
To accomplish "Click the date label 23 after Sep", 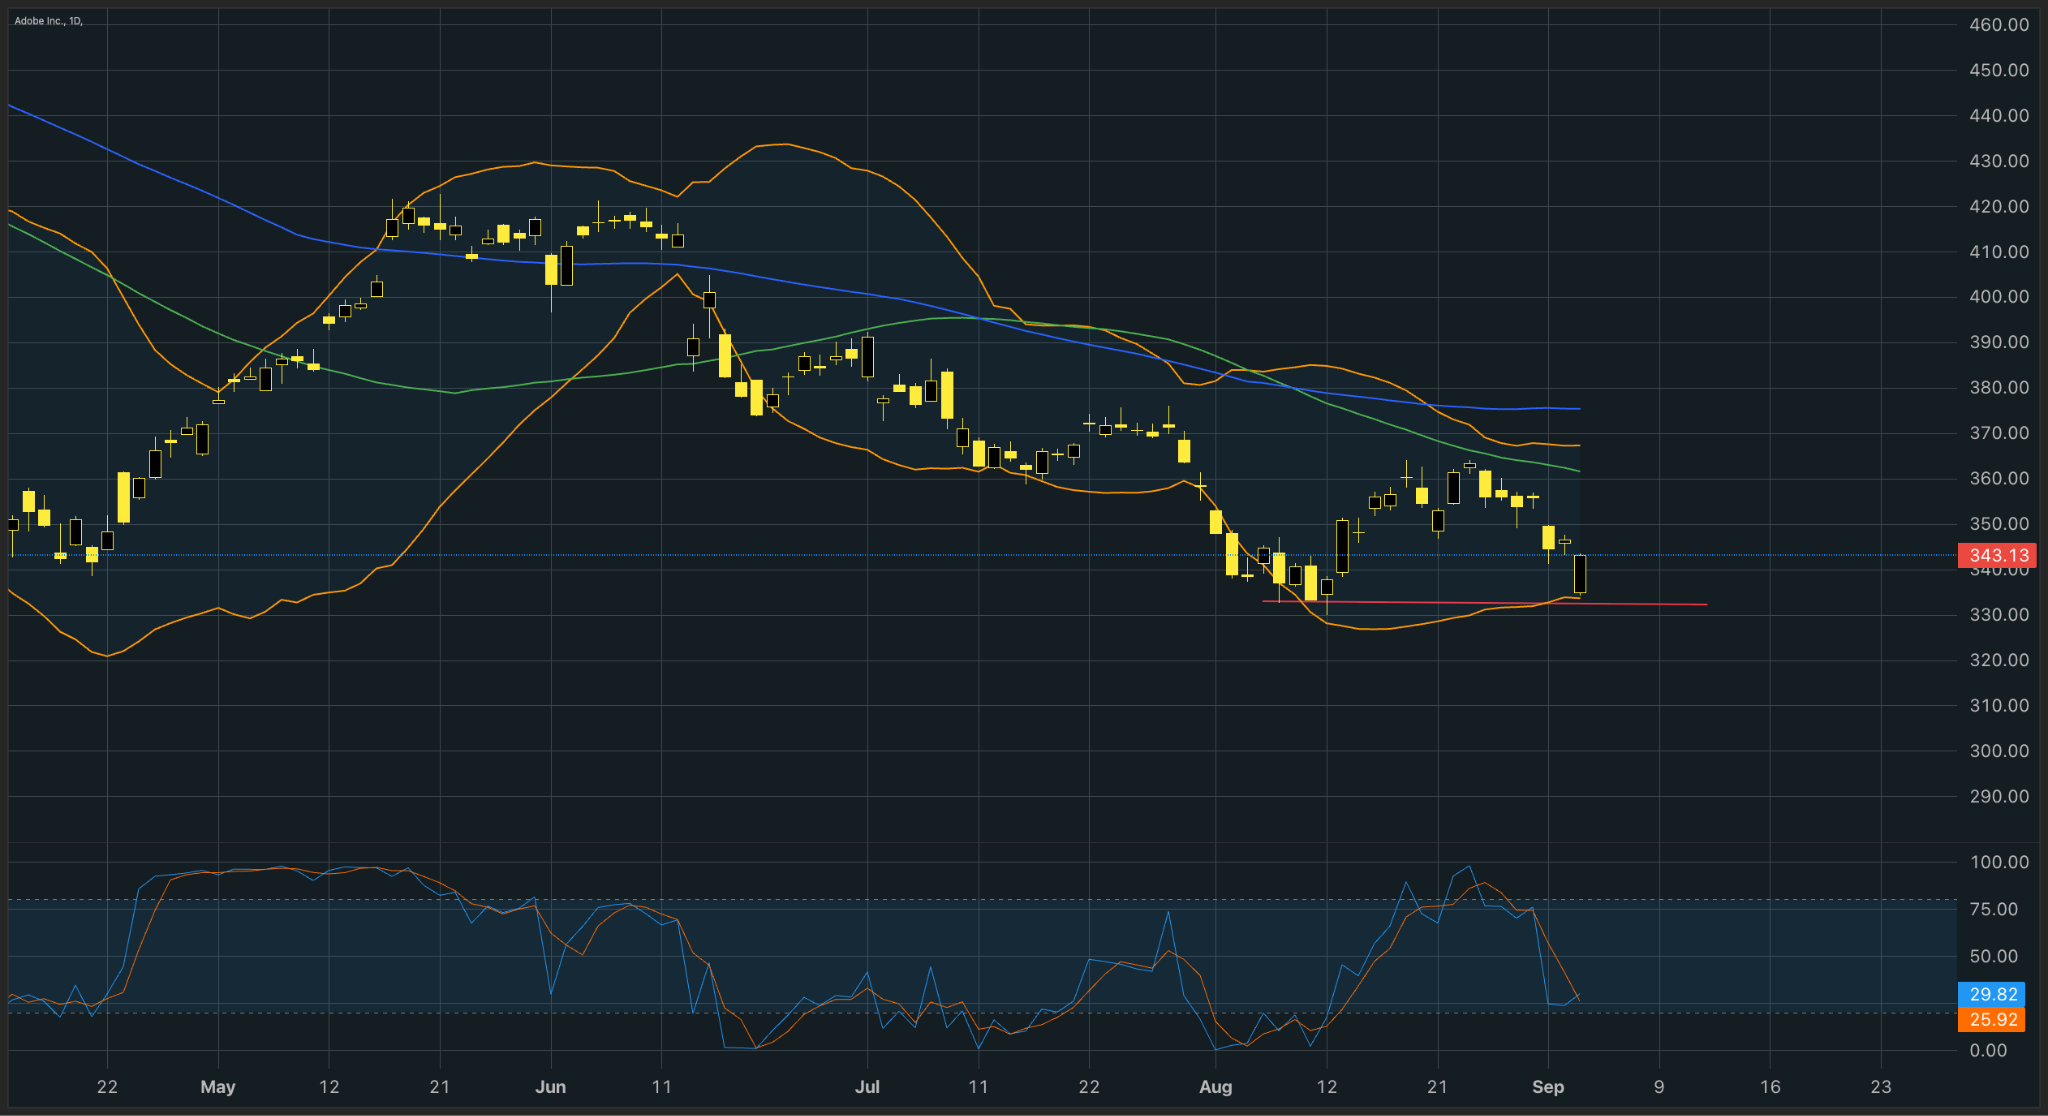I will [1881, 1087].
